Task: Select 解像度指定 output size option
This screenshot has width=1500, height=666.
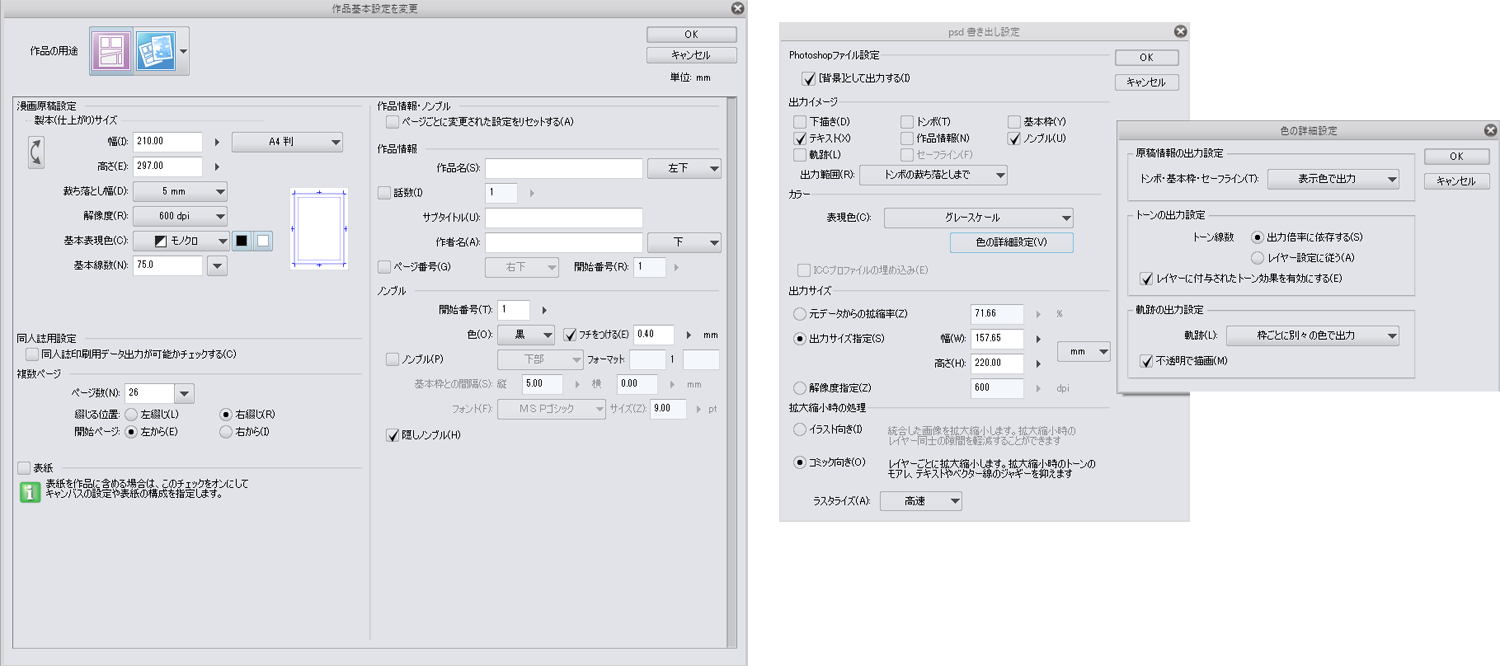Action: pos(799,387)
